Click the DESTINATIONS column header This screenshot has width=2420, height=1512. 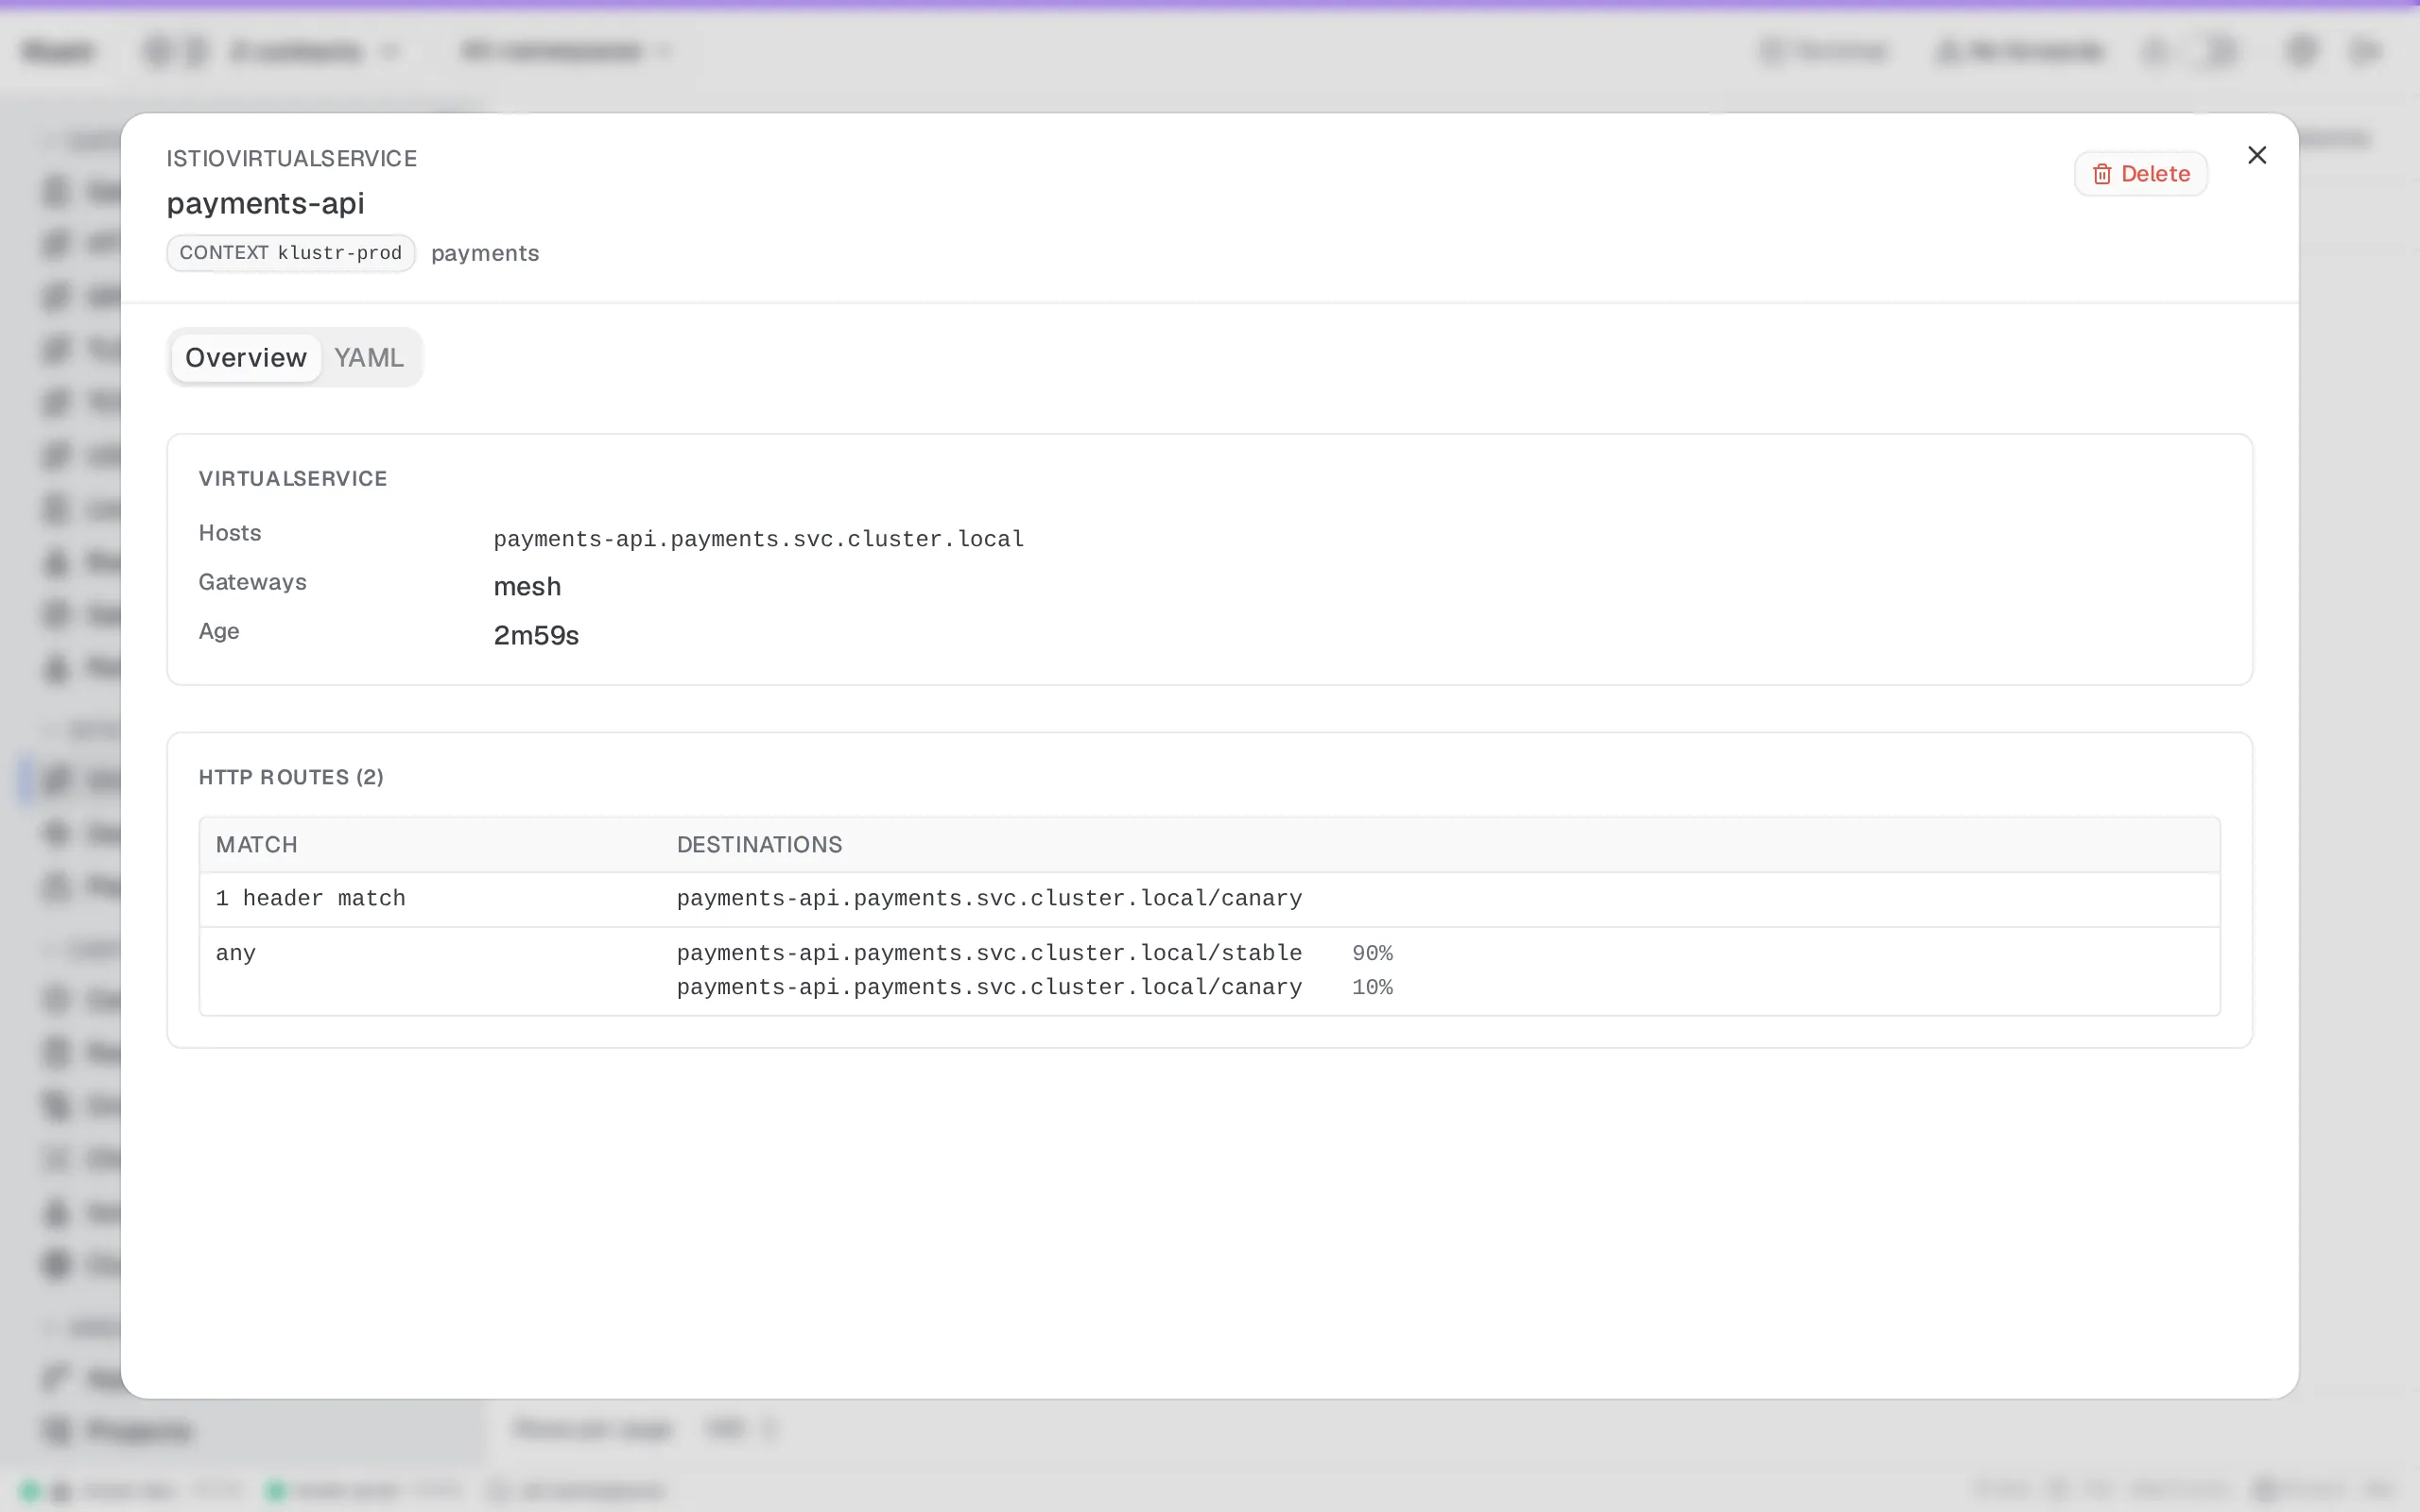(x=760, y=845)
